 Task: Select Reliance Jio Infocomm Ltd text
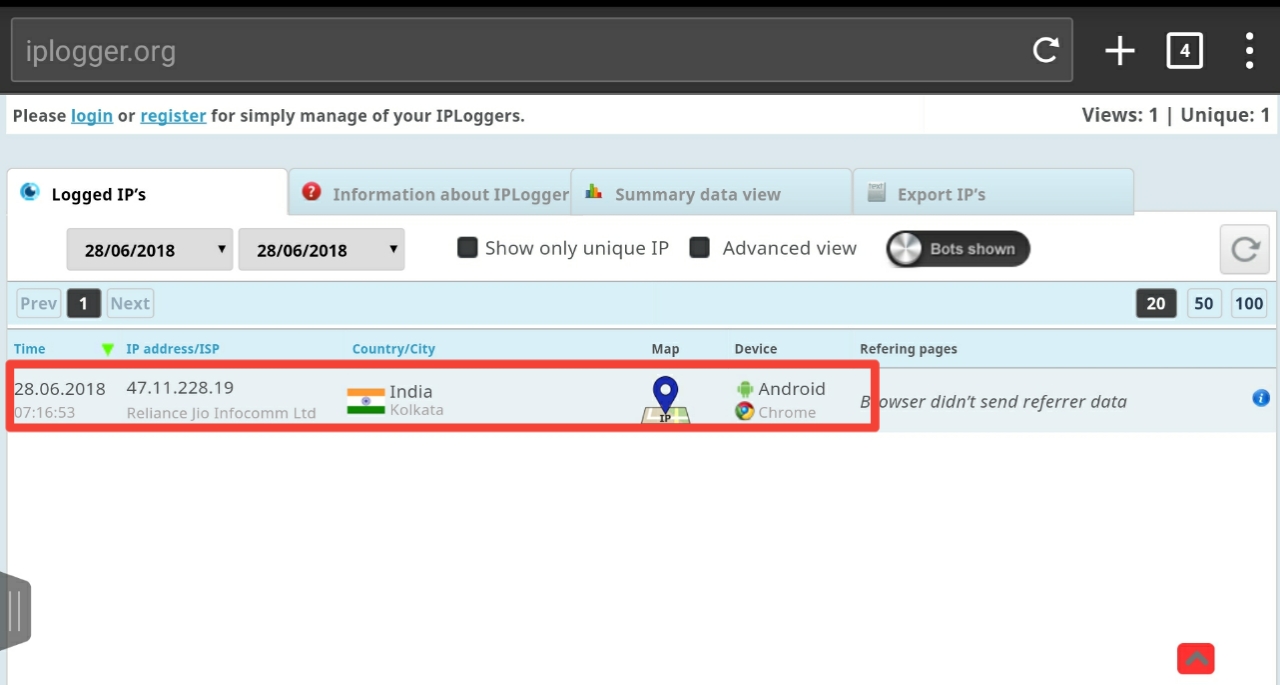[x=221, y=413]
